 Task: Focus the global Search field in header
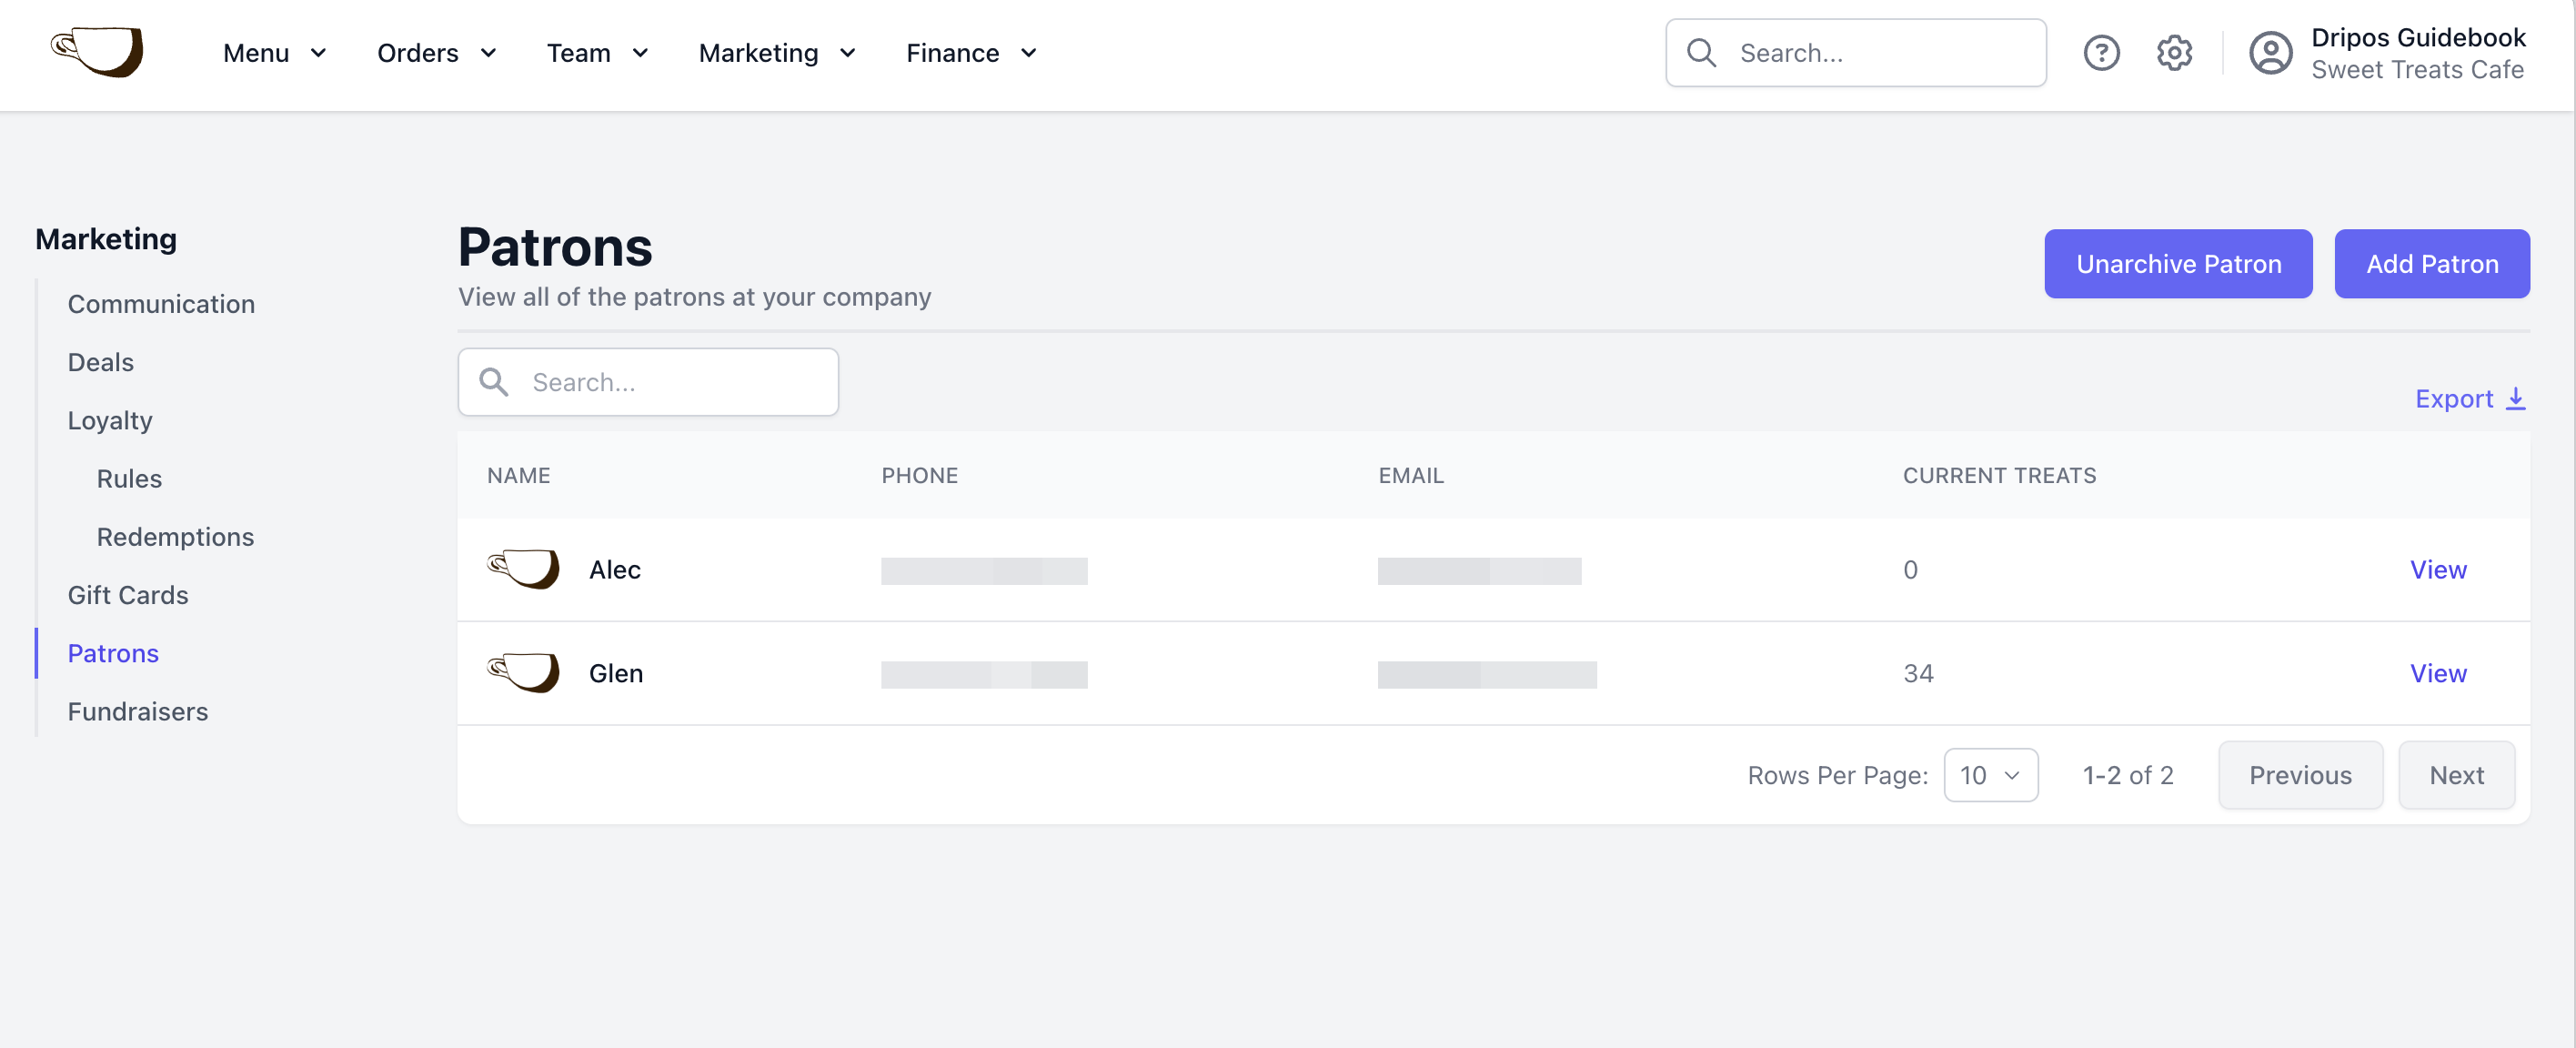(x=1855, y=53)
